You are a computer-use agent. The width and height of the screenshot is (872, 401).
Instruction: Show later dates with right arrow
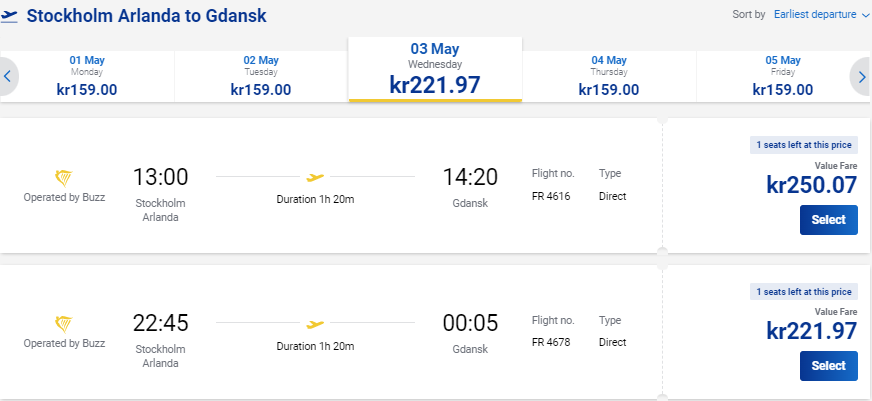click(861, 76)
